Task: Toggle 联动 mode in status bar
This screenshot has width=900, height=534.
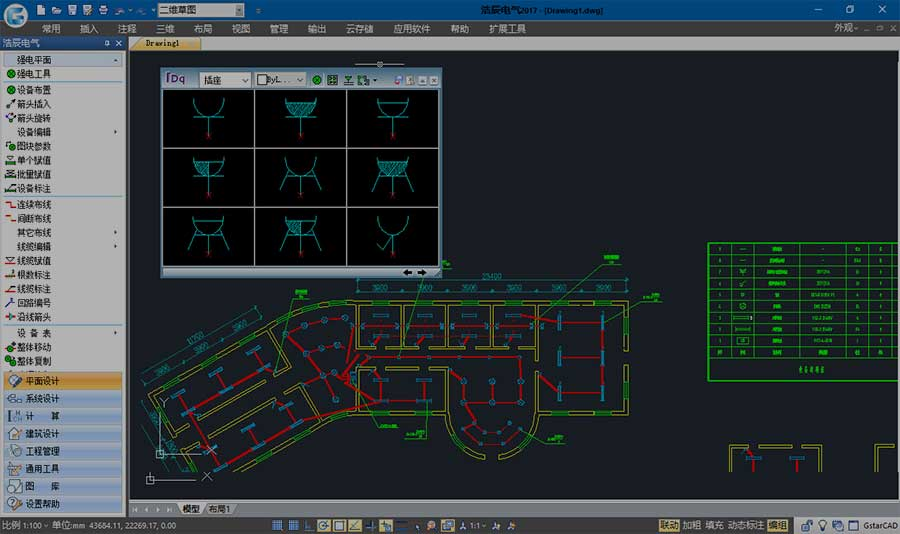Action: 669,525
